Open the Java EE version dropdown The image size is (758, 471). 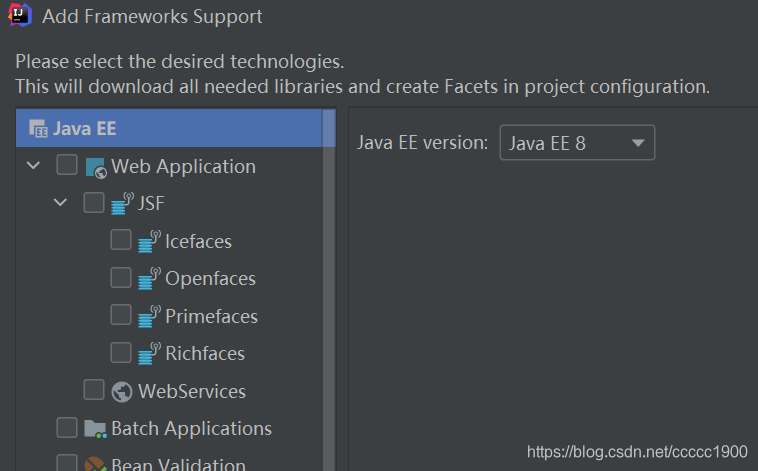point(577,143)
